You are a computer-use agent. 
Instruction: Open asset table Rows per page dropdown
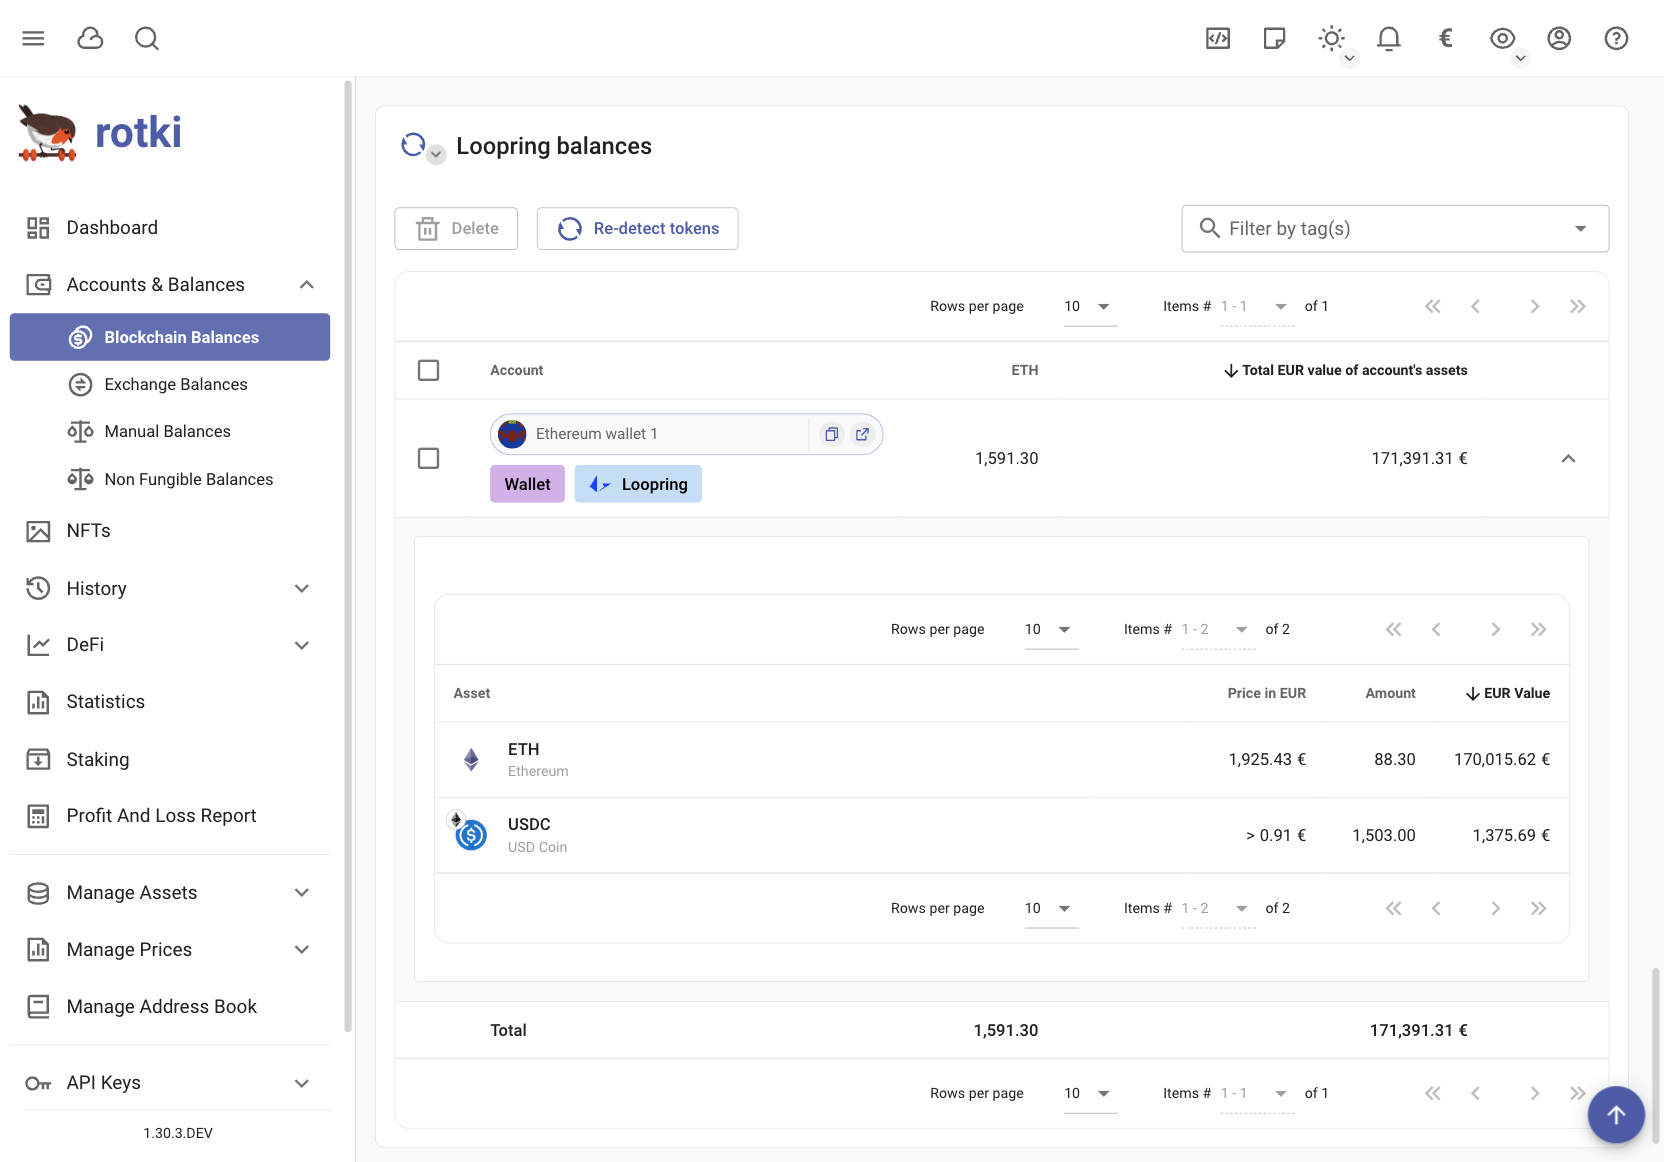(x=1051, y=630)
